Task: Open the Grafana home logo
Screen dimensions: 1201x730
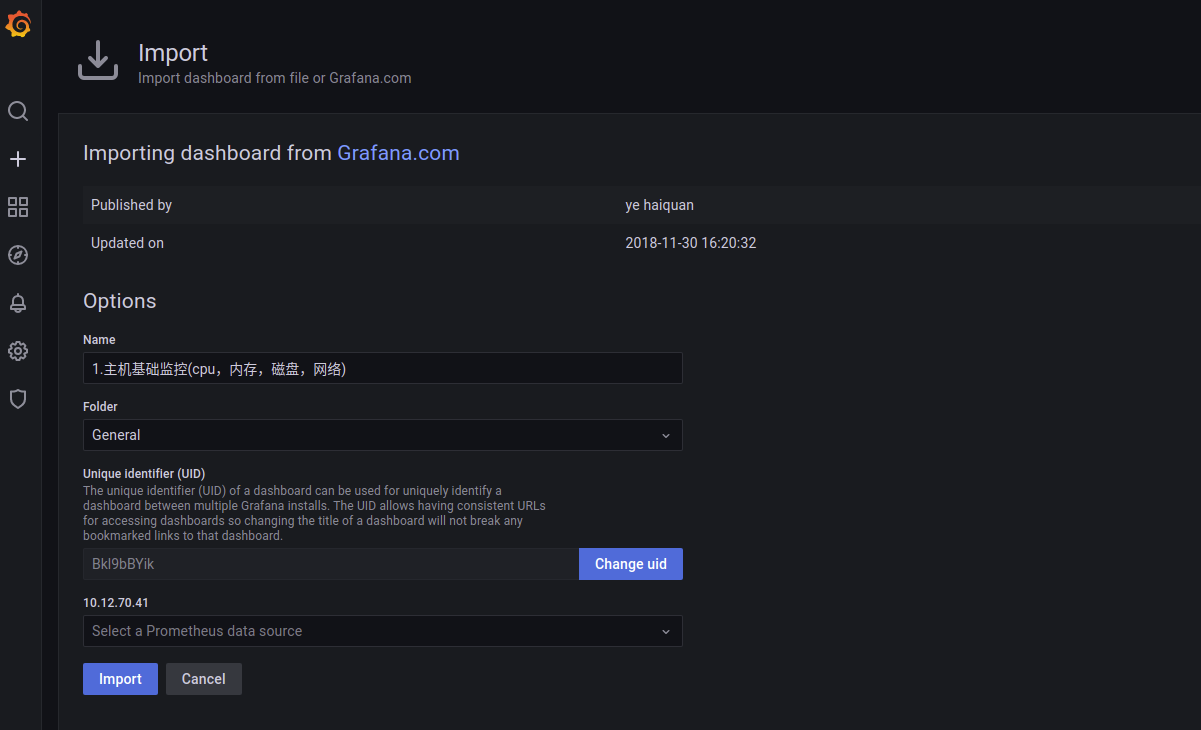Action: pyautogui.click(x=18, y=24)
